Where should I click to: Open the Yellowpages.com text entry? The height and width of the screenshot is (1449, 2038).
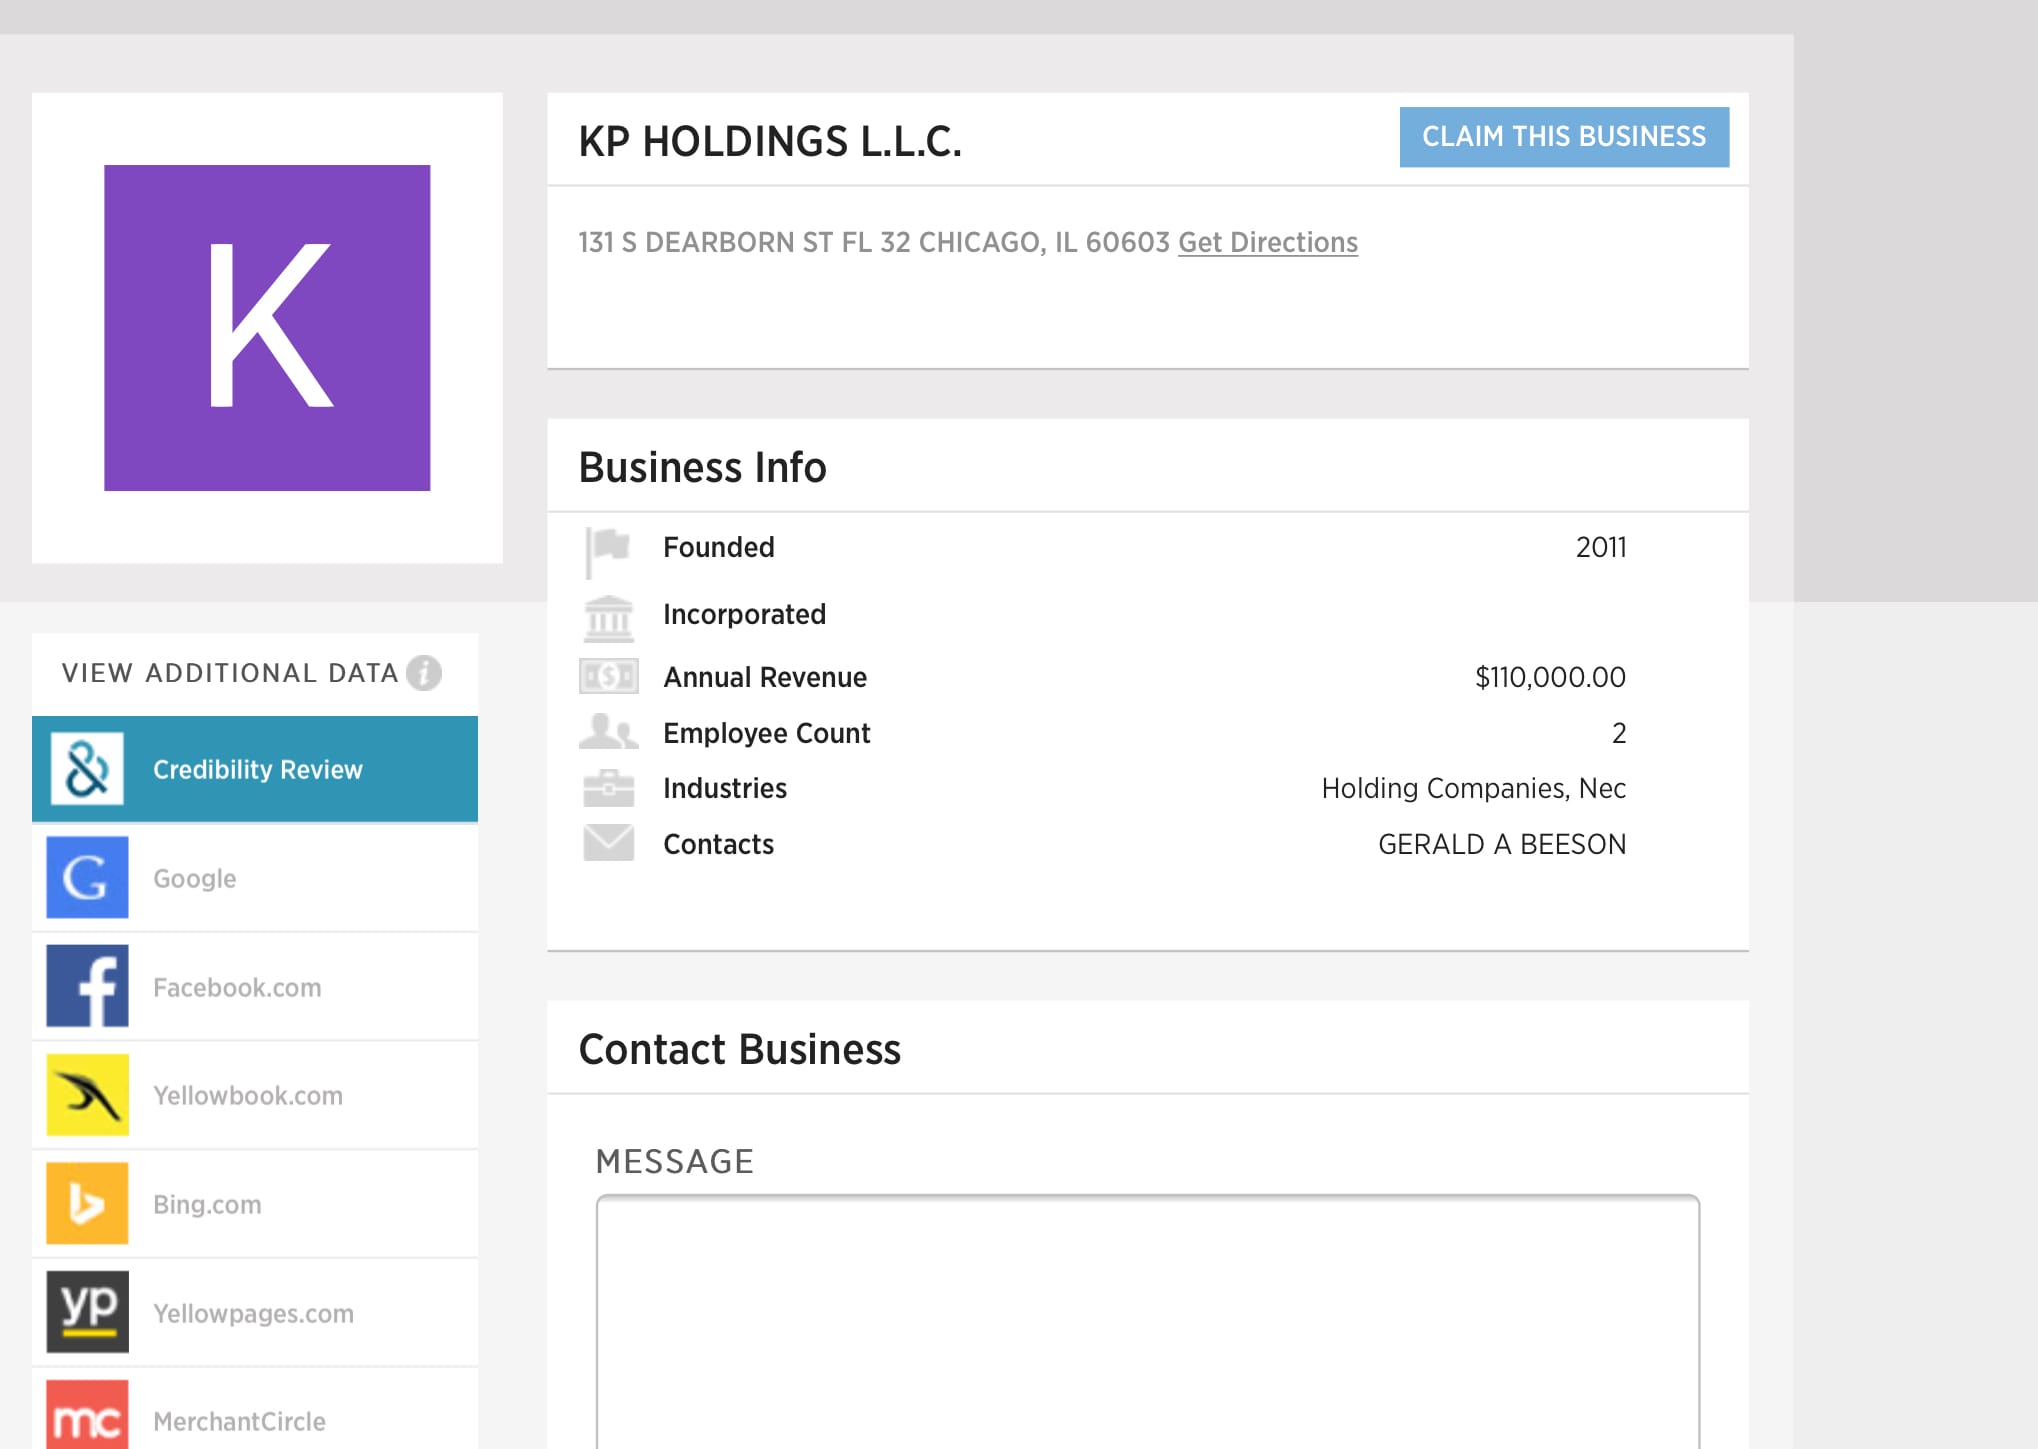pos(253,1314)
